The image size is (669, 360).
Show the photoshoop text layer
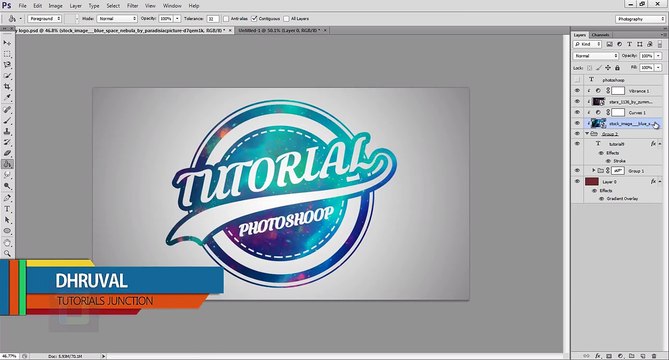point(577,80)
